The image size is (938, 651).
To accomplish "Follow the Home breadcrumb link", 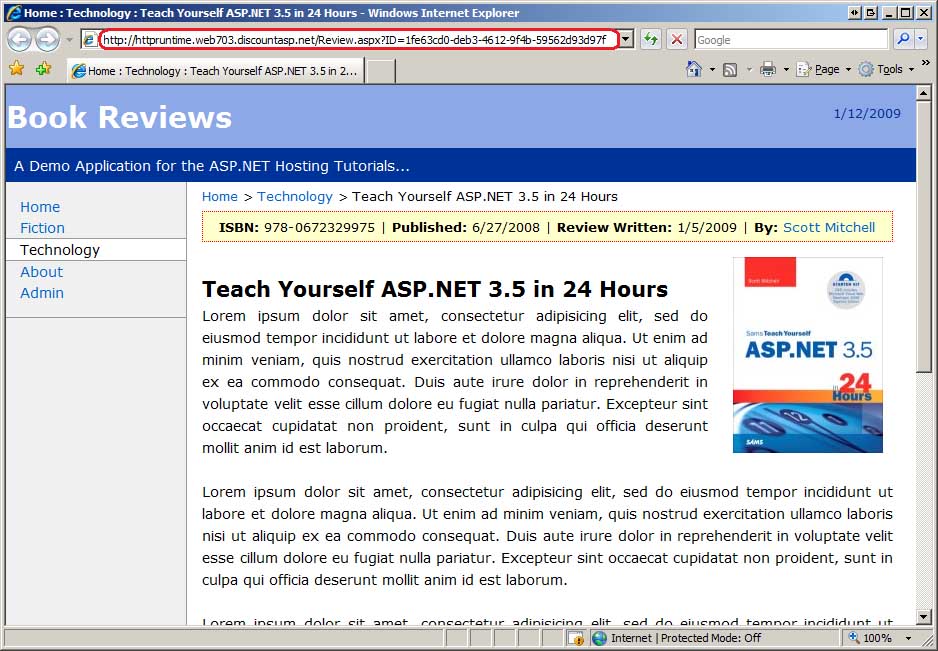I will (x=220, y=196).
